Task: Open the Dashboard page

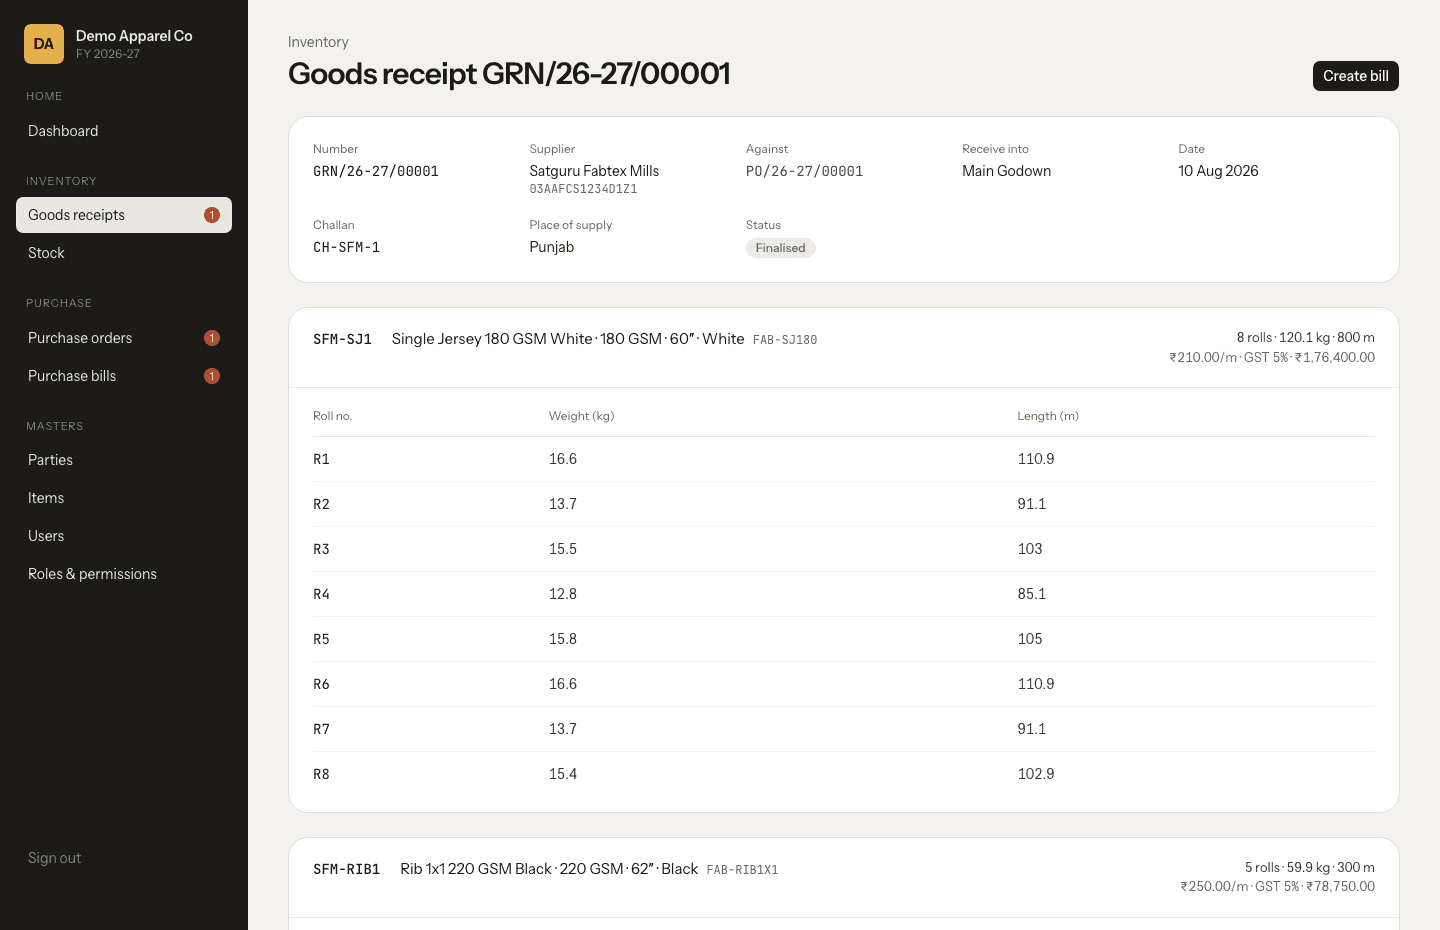Action: pyautogui.click(x=124, y=131)
